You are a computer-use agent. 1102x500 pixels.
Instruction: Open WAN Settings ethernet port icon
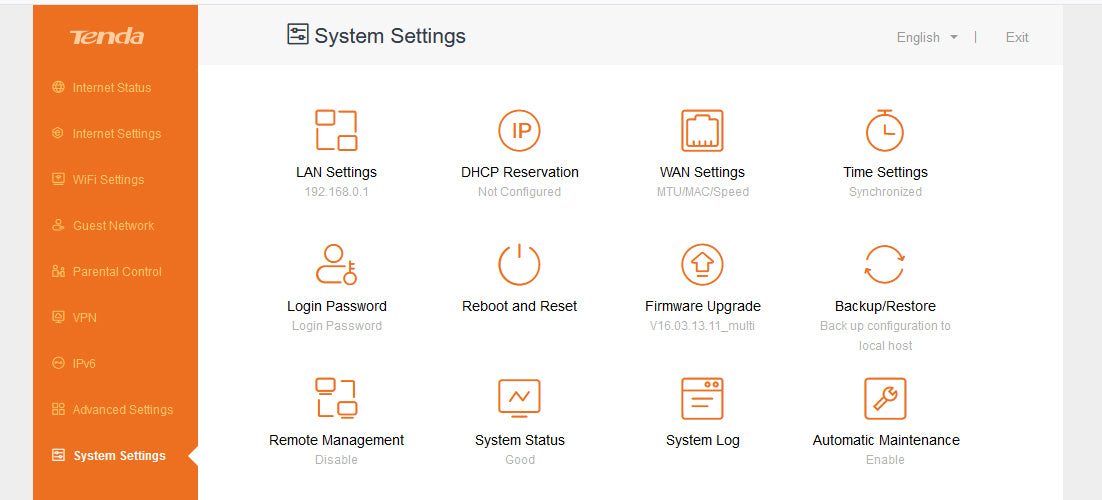click(702, 131)
